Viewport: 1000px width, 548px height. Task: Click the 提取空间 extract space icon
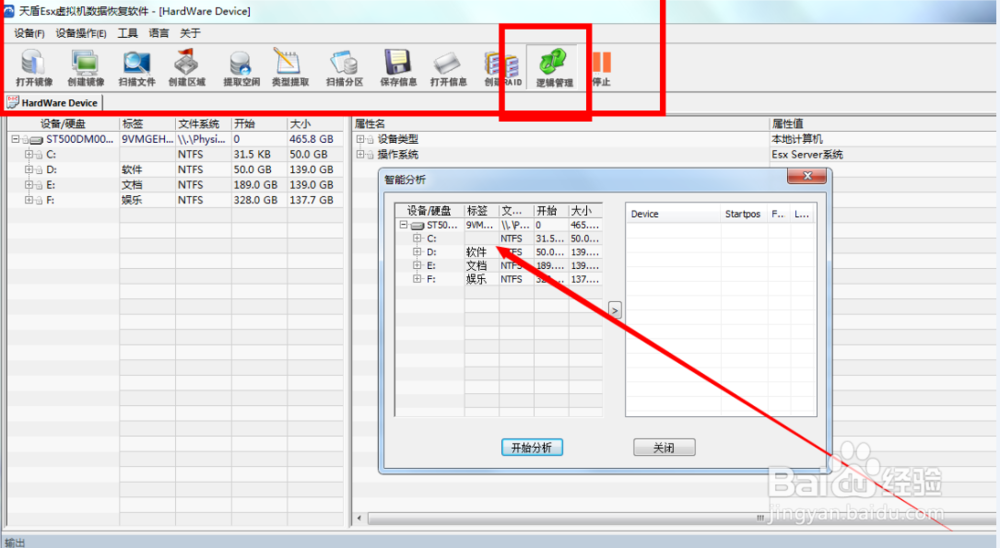[x=241, y=68]
